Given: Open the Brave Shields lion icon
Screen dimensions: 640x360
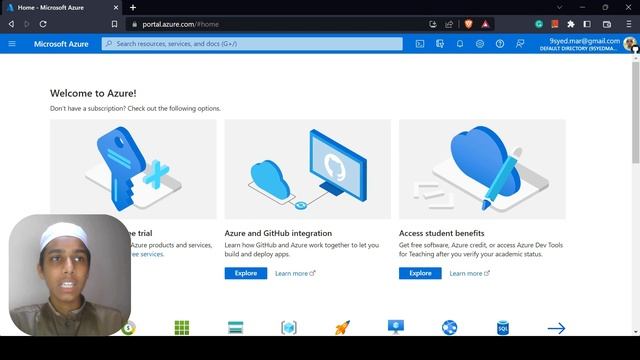Looking at the screenshot, I should coord(468,24).
